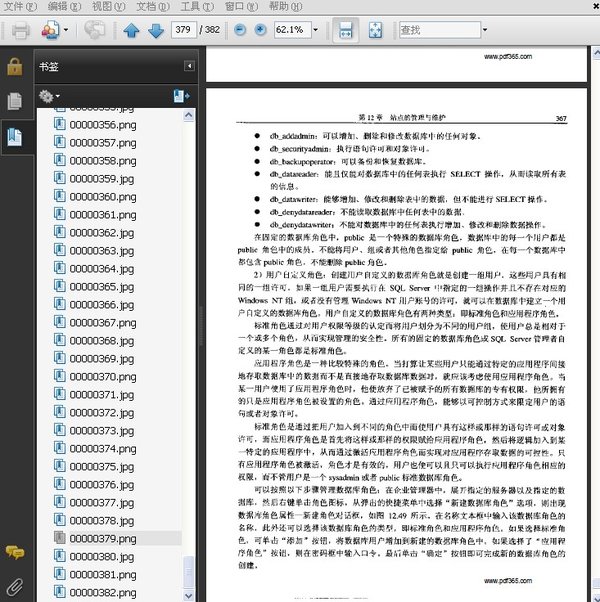Toggle fit width scrolling mode
The width and height of the screenshot is (600, 602).
tap(345, 30)
